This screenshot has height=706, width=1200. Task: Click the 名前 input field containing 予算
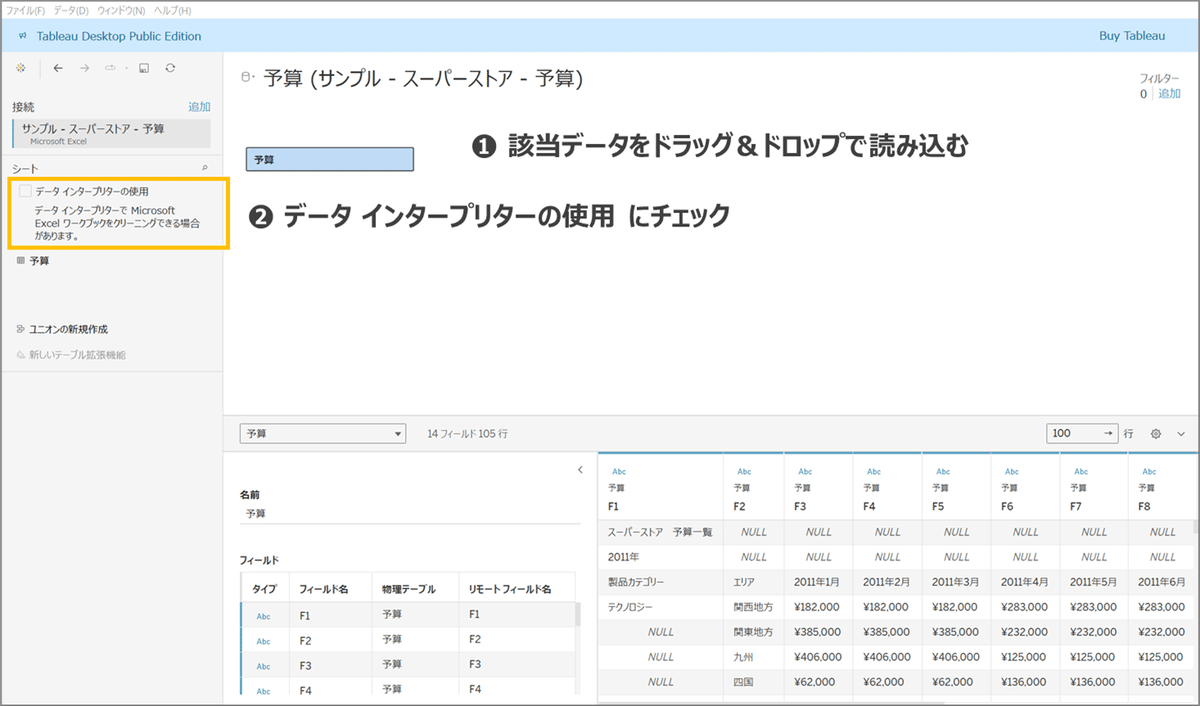coord(410,513)
